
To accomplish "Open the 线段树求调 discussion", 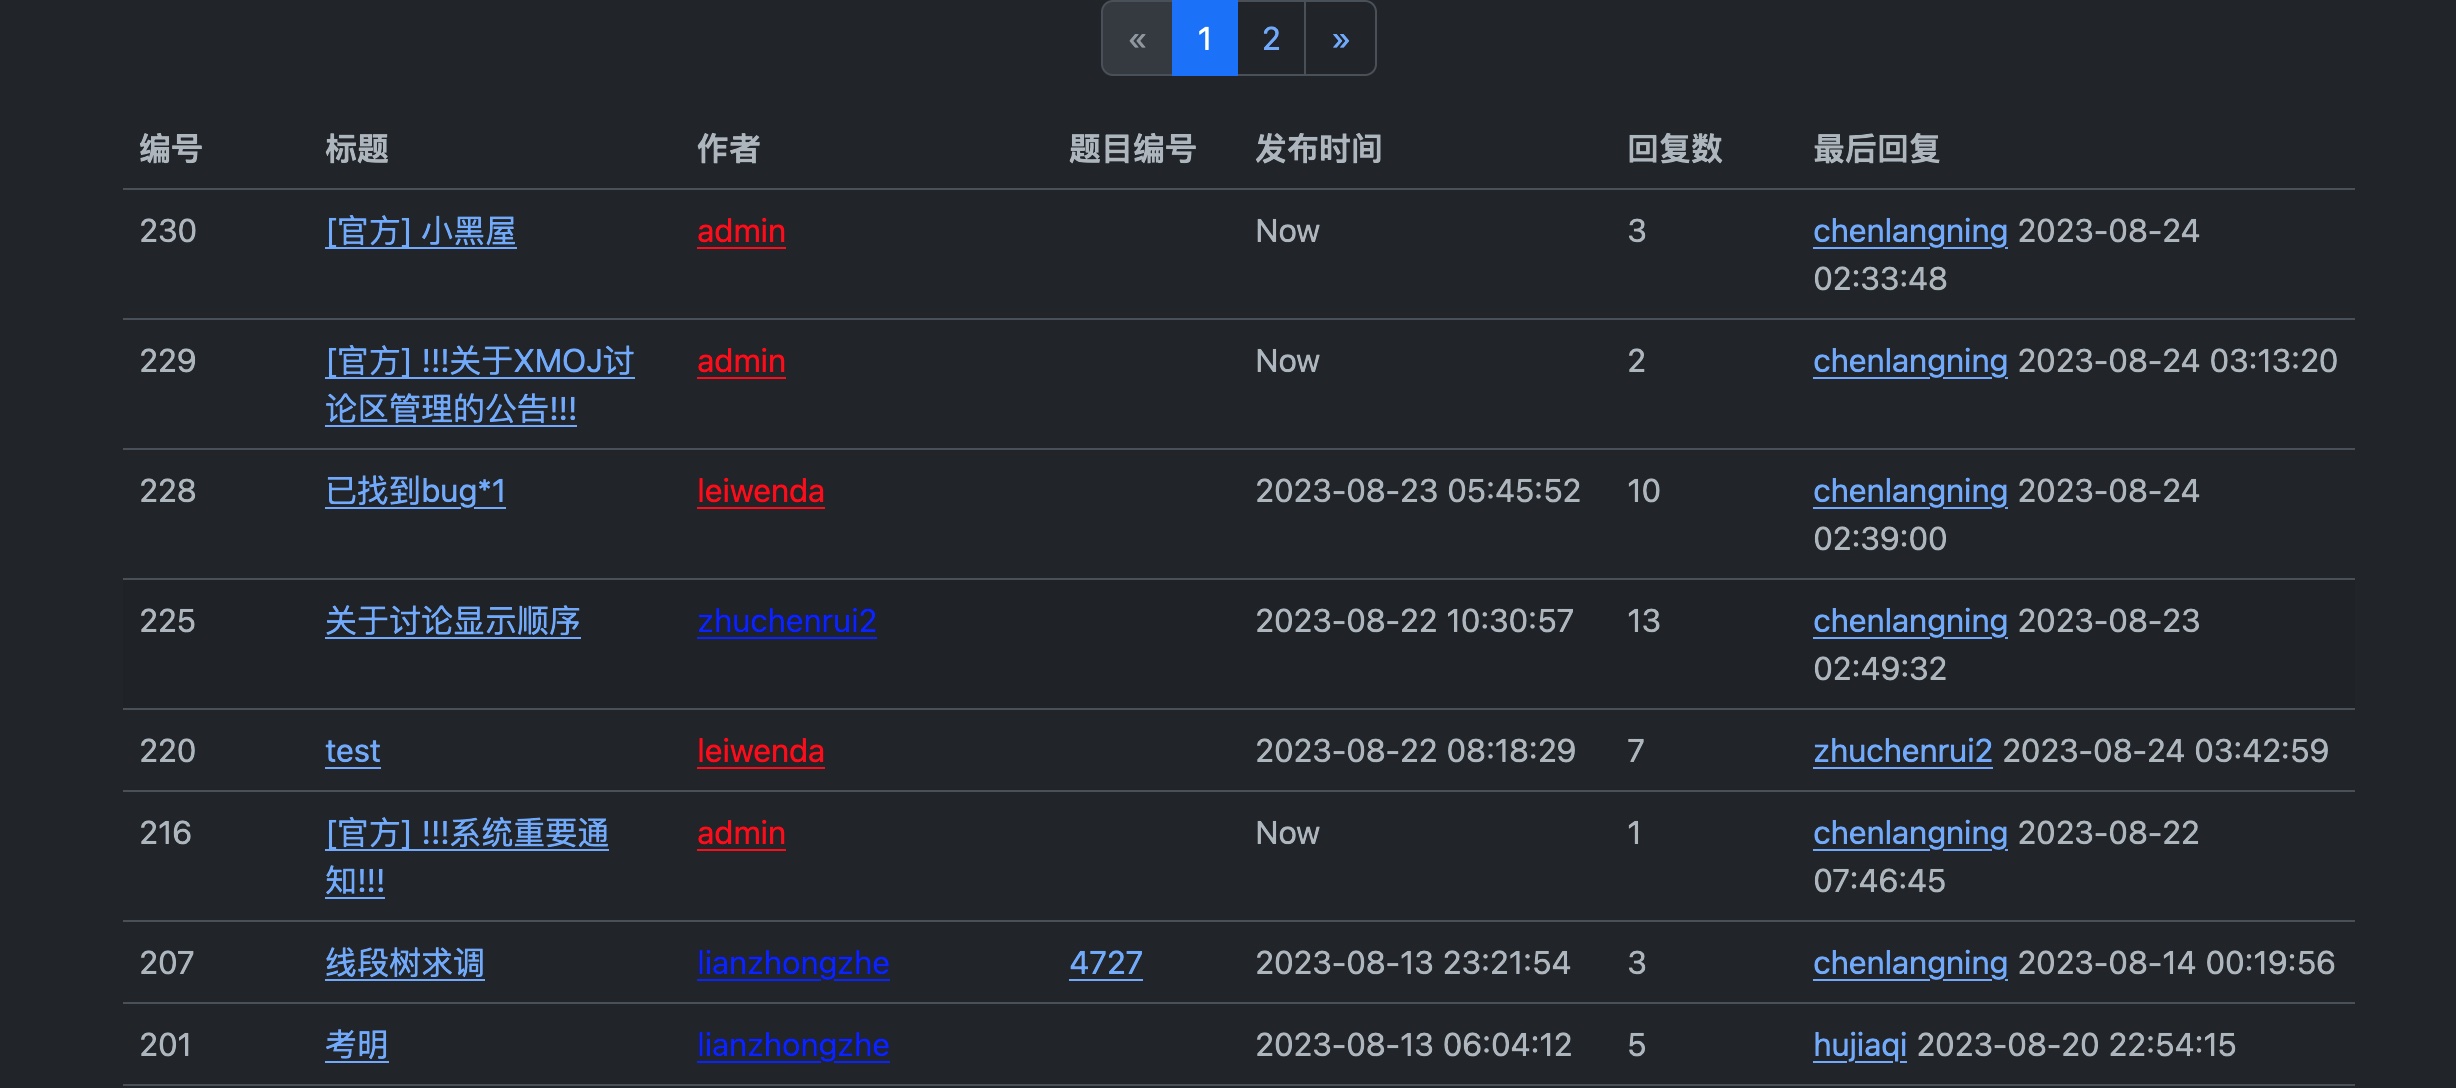I will tap(405, 962).
